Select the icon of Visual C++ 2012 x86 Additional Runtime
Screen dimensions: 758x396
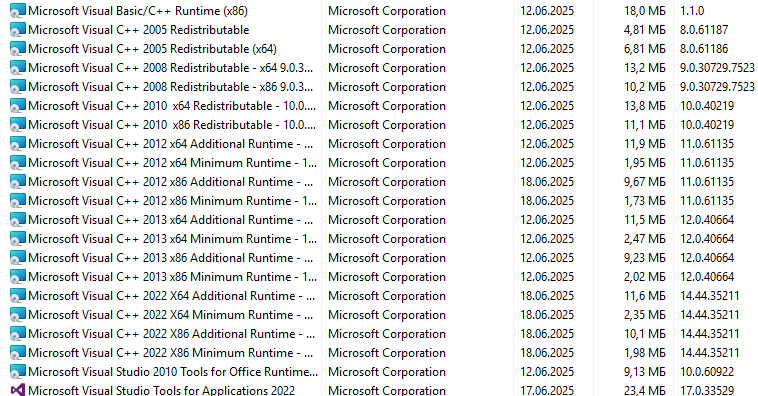(17, 182)
